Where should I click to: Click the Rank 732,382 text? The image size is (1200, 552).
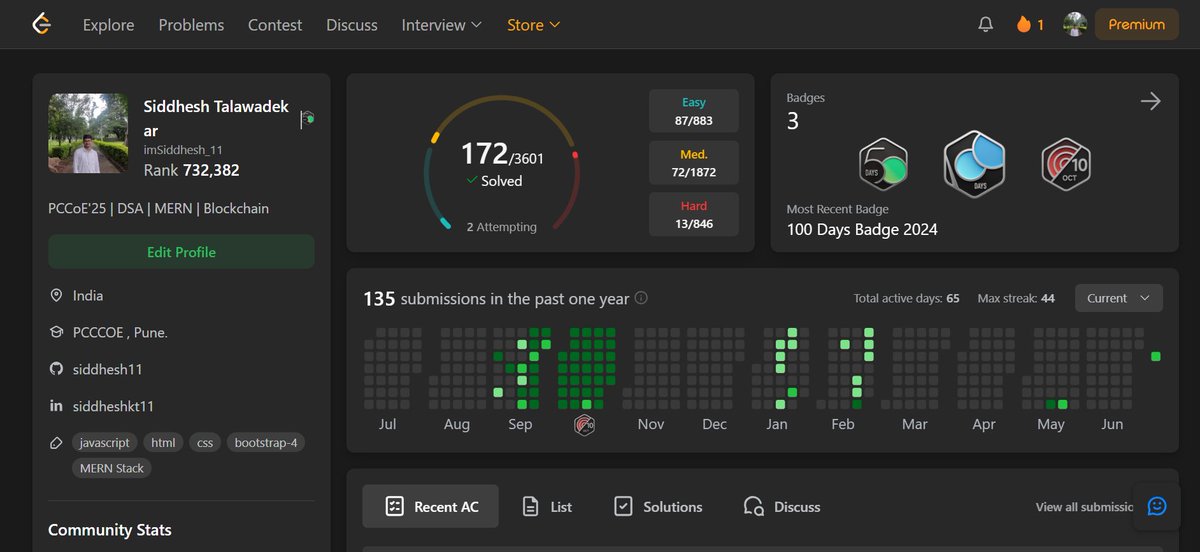pos(192,170)
